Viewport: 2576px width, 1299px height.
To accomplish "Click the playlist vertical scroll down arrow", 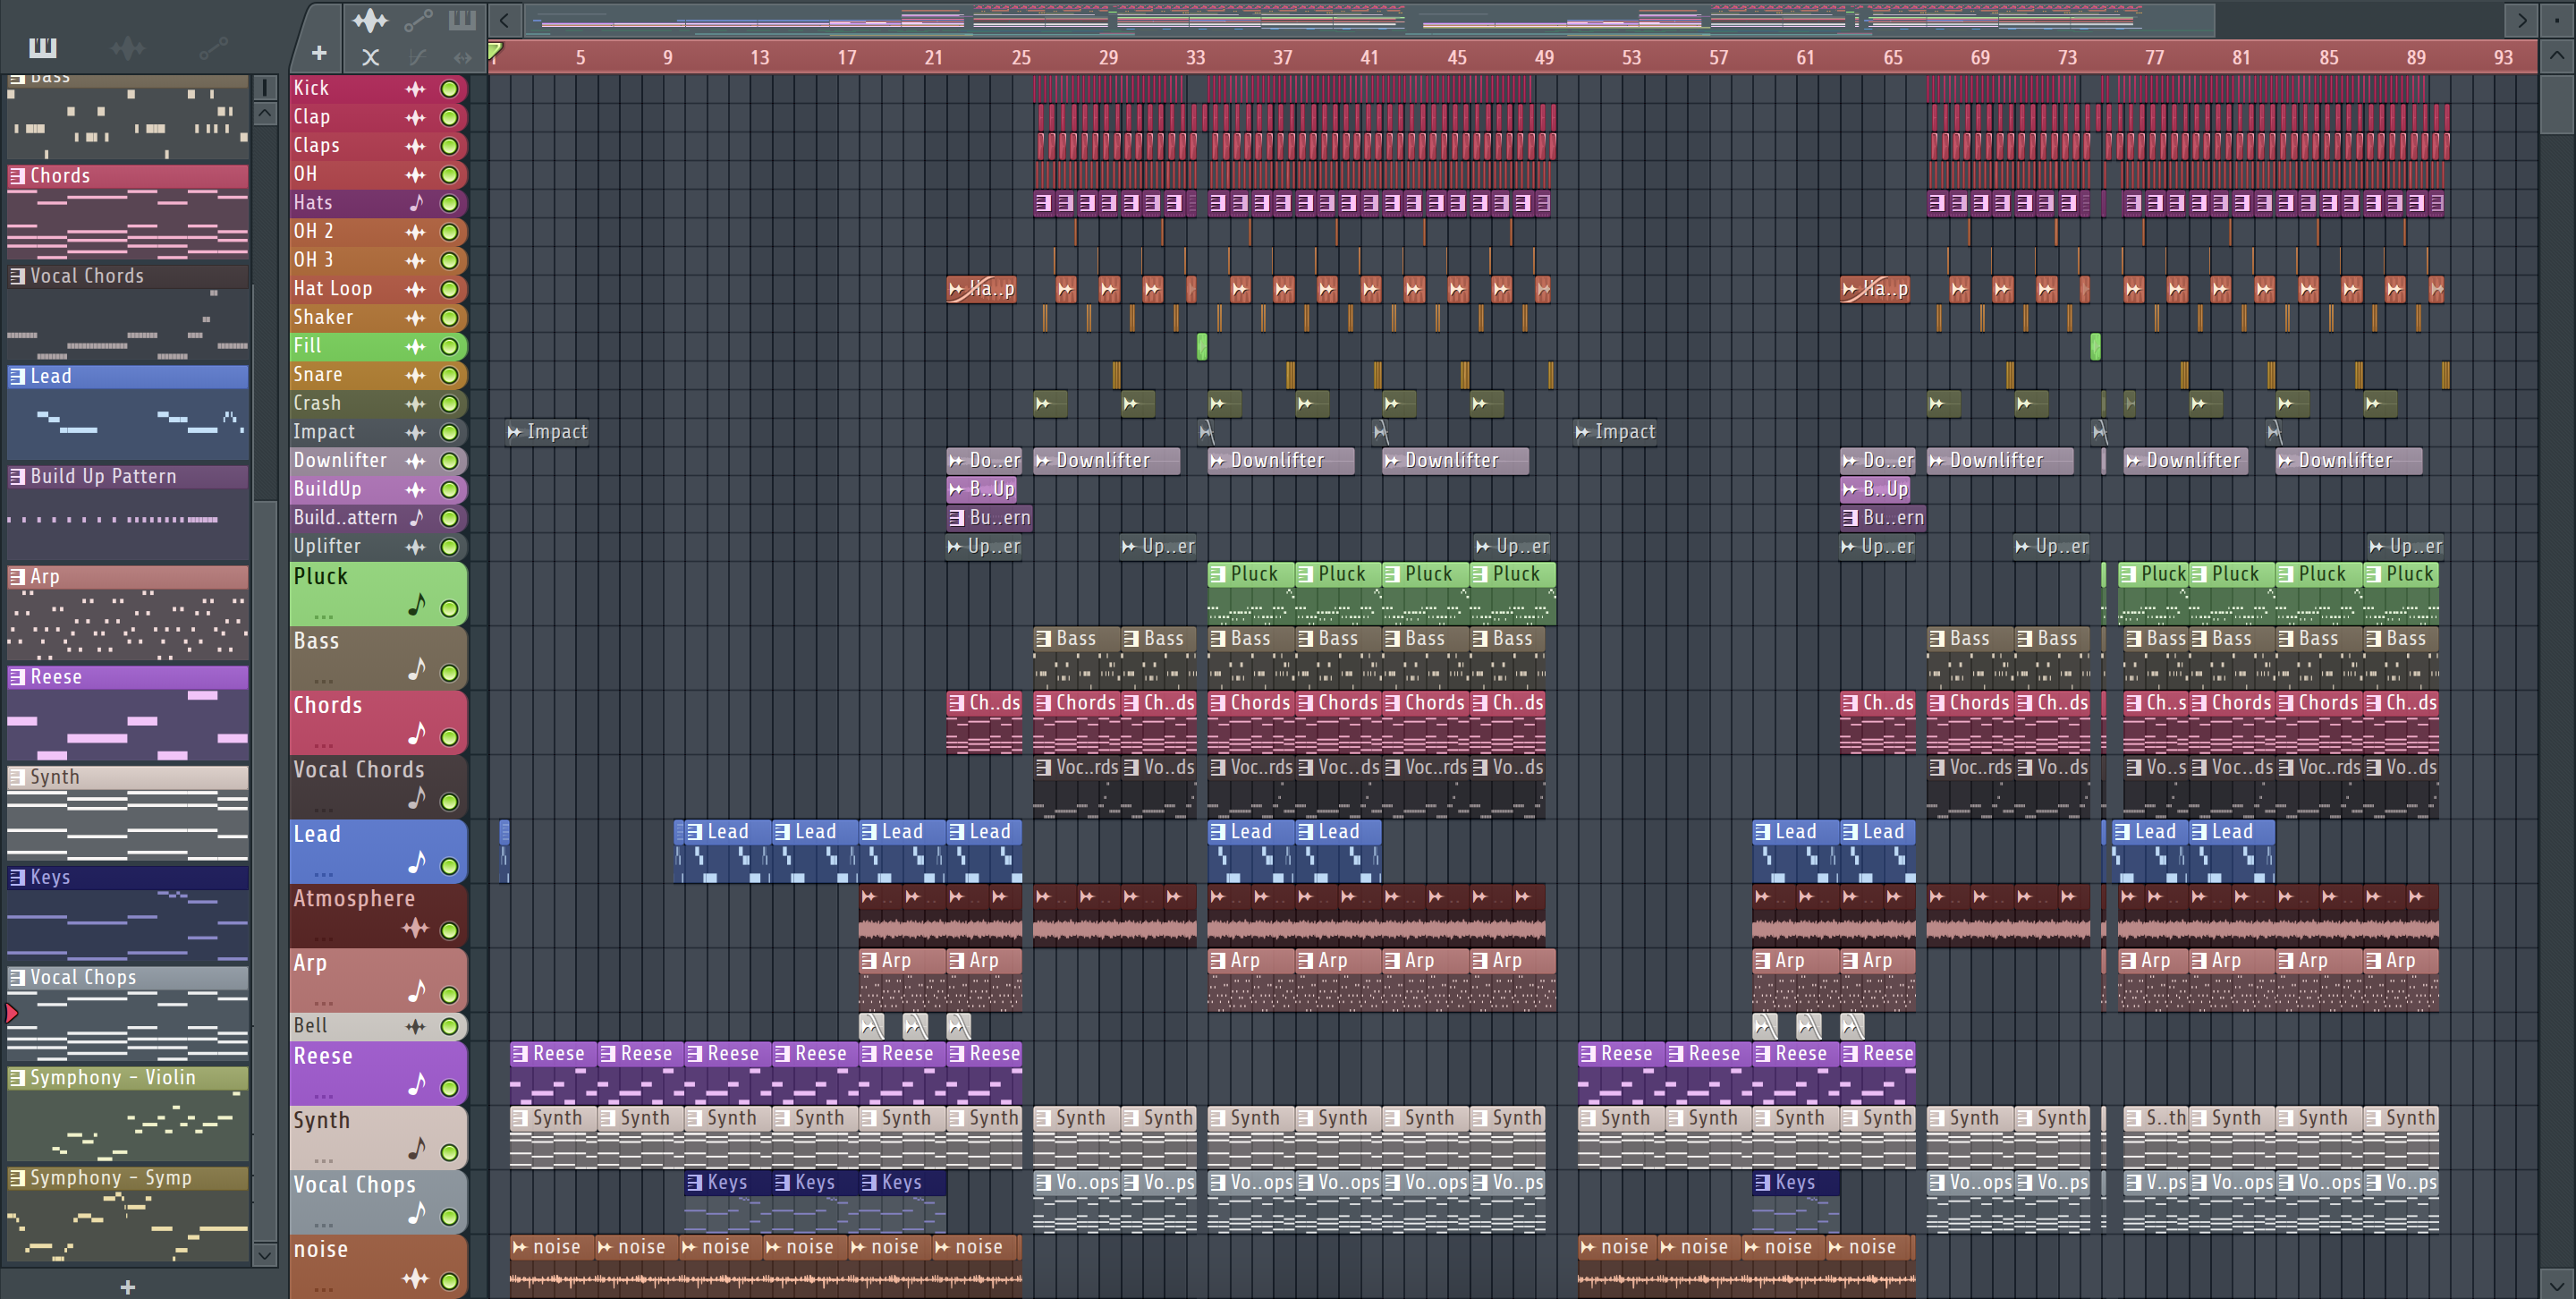I will [x=2557, y=1284].
